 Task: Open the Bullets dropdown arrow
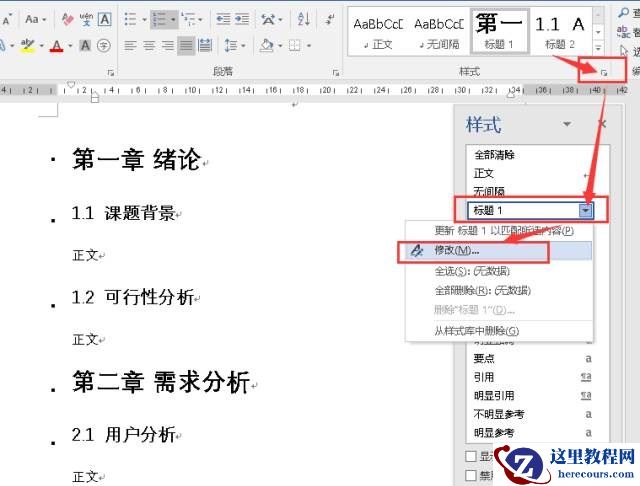(144, 19)
